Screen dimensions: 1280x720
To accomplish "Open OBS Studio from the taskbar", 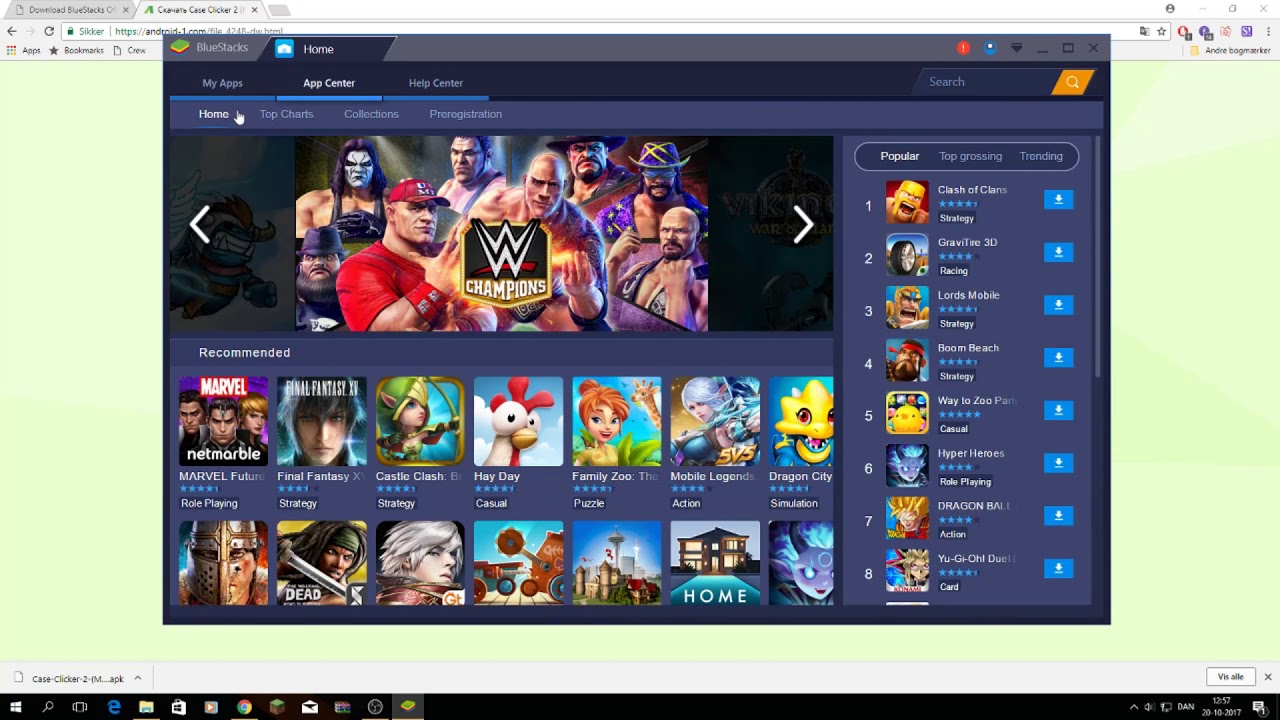I will 375,707.
